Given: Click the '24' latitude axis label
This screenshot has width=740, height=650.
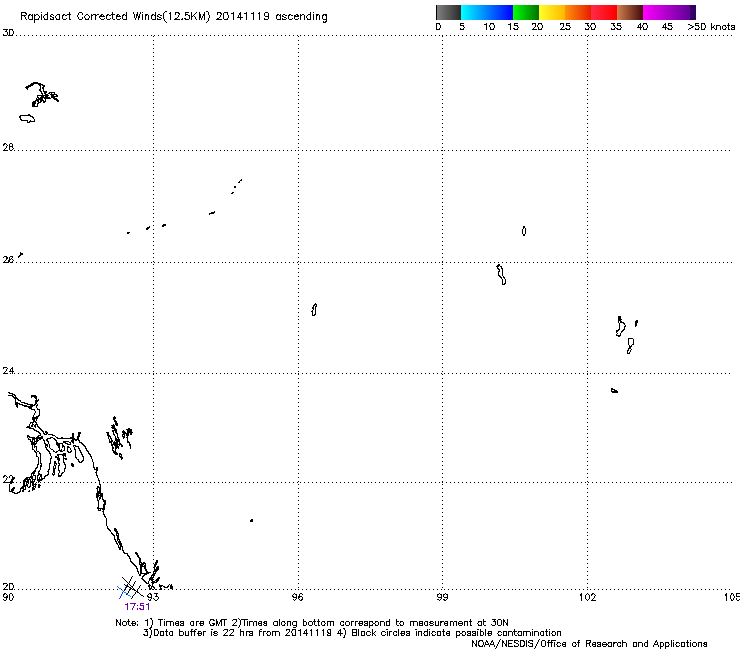Looking at the screenshot, I should click(8, 371).
